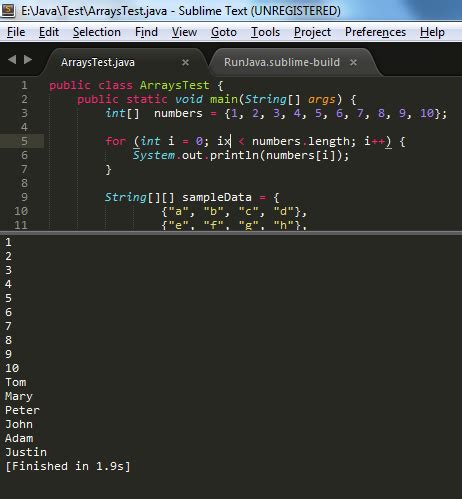Click line number 2 in the gutter
462x499 pixels.
coord(24,99)
